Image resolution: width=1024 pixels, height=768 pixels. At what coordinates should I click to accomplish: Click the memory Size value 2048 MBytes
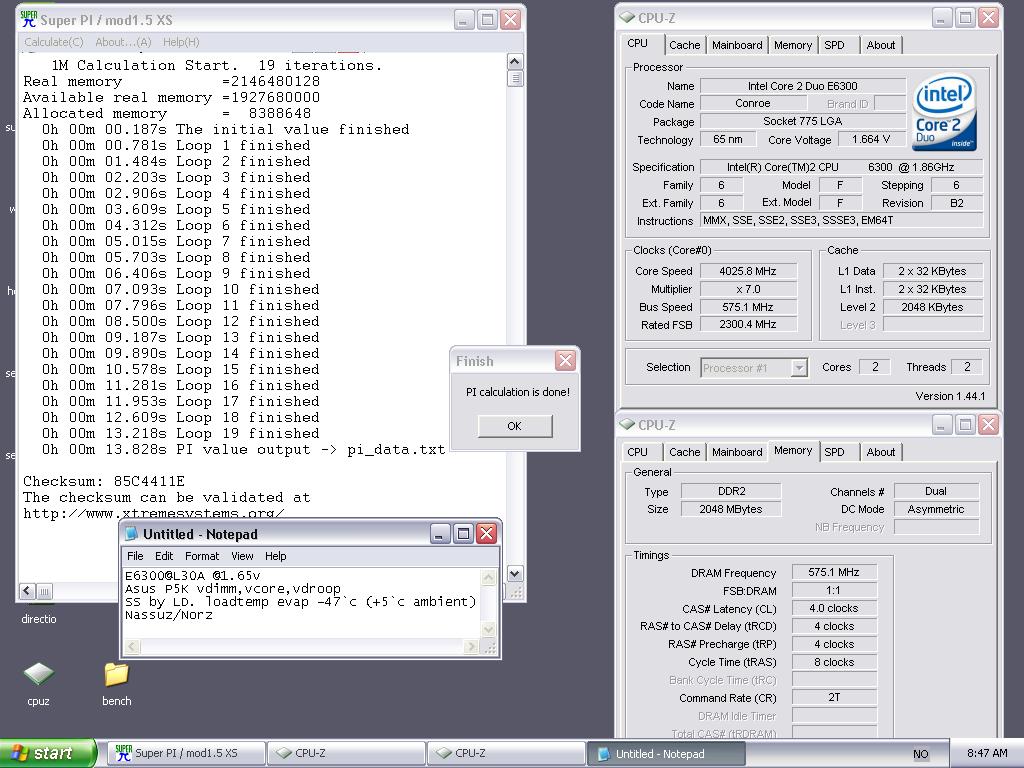[731, 509]
